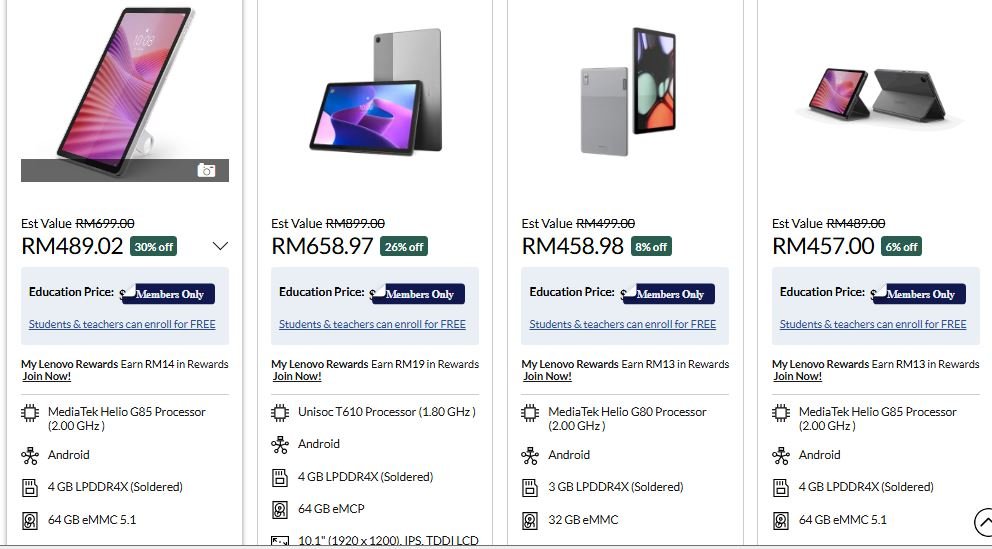The width and height of the screenshot is (992, 549).
Task: Click the camera gallery icon on first tablet
Action: point(206,171)
